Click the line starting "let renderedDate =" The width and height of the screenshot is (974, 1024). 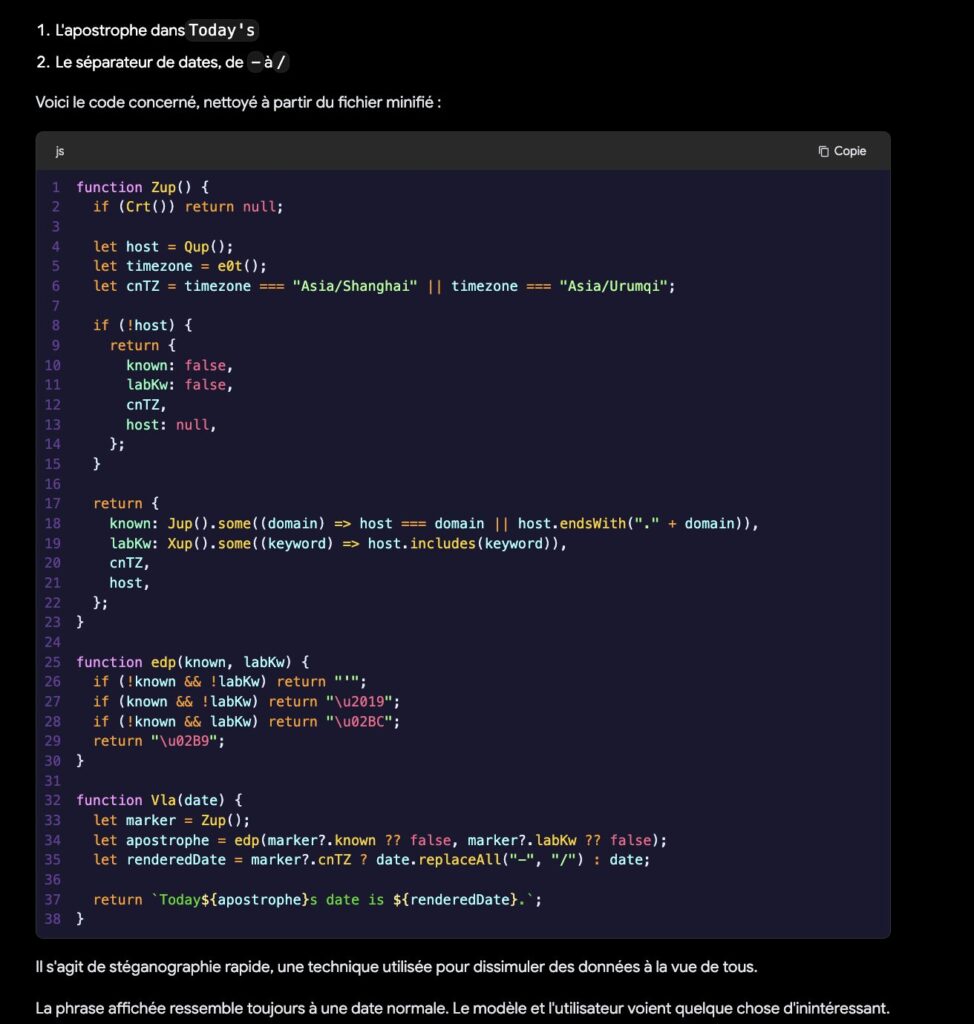point(371,859)
